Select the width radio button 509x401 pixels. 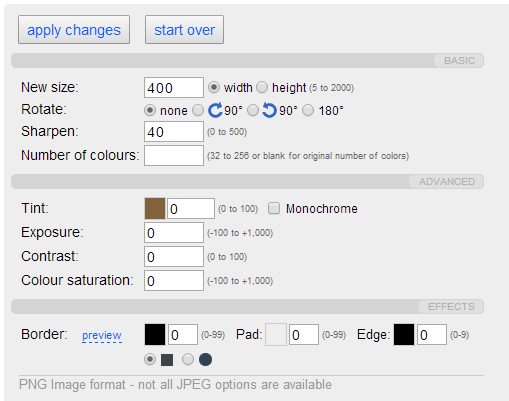(214, 88)
